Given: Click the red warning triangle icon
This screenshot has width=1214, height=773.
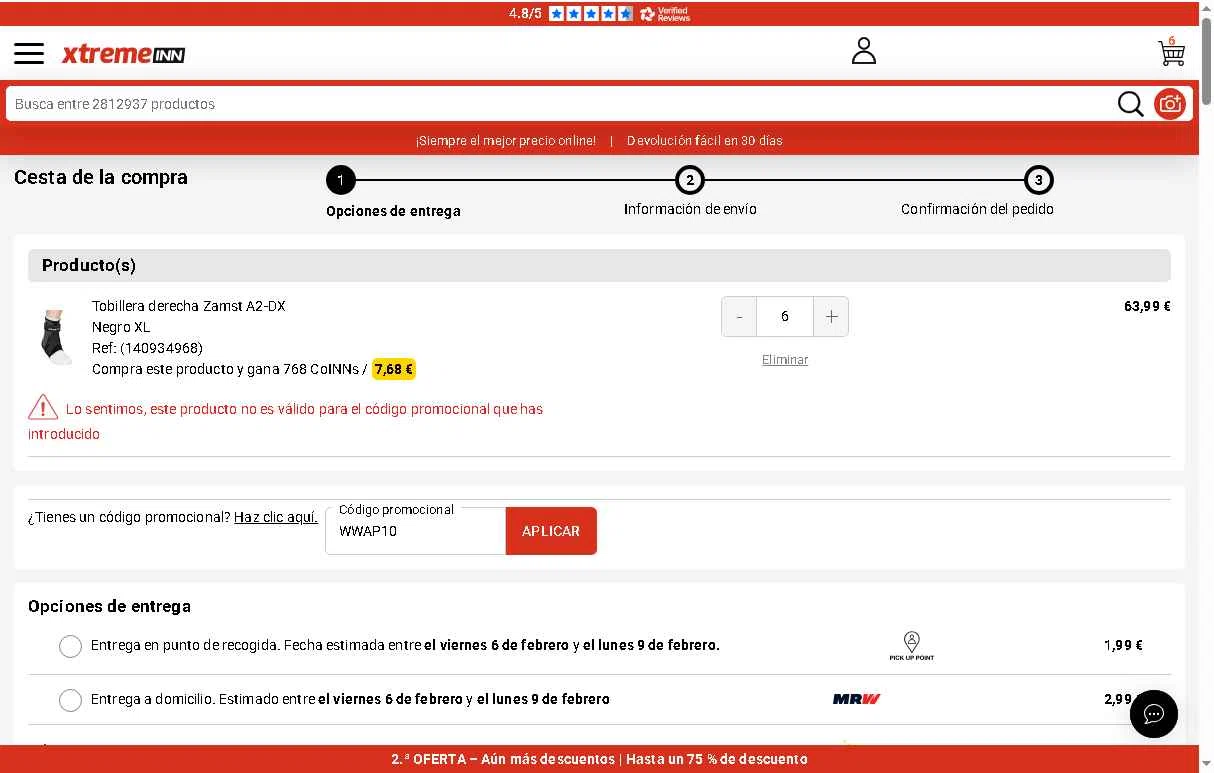Looking at the screenshot, I should pyautogui.click(x=43, y=407).
